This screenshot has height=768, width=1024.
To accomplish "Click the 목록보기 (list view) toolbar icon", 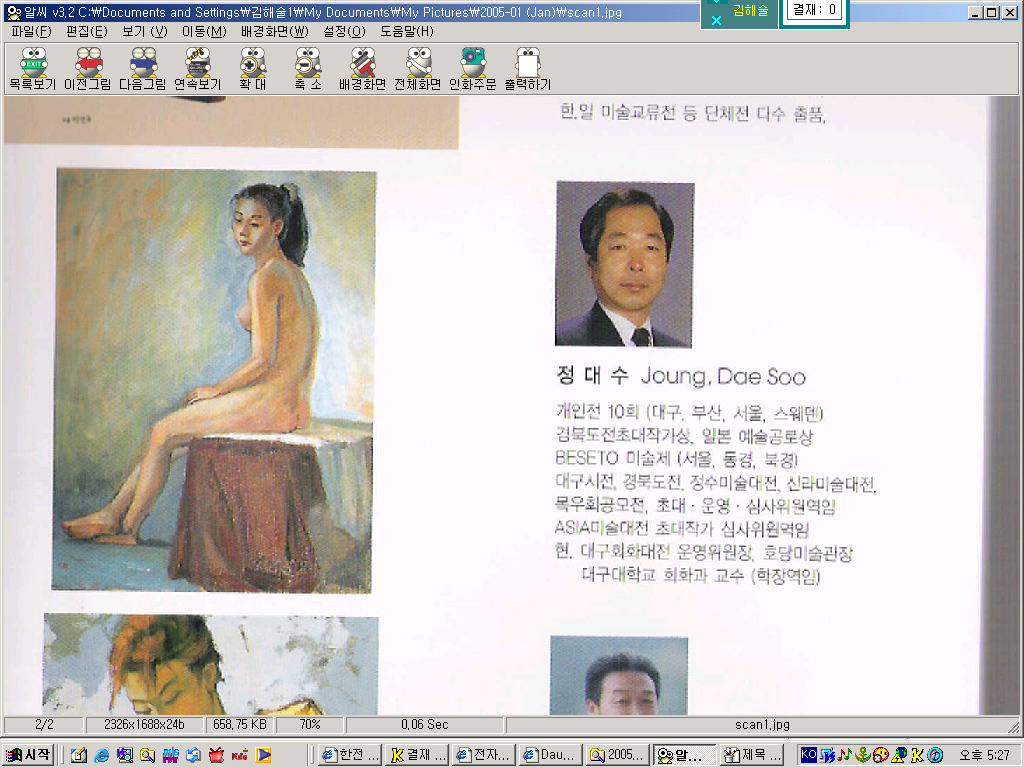I will [x=33, y=69].
